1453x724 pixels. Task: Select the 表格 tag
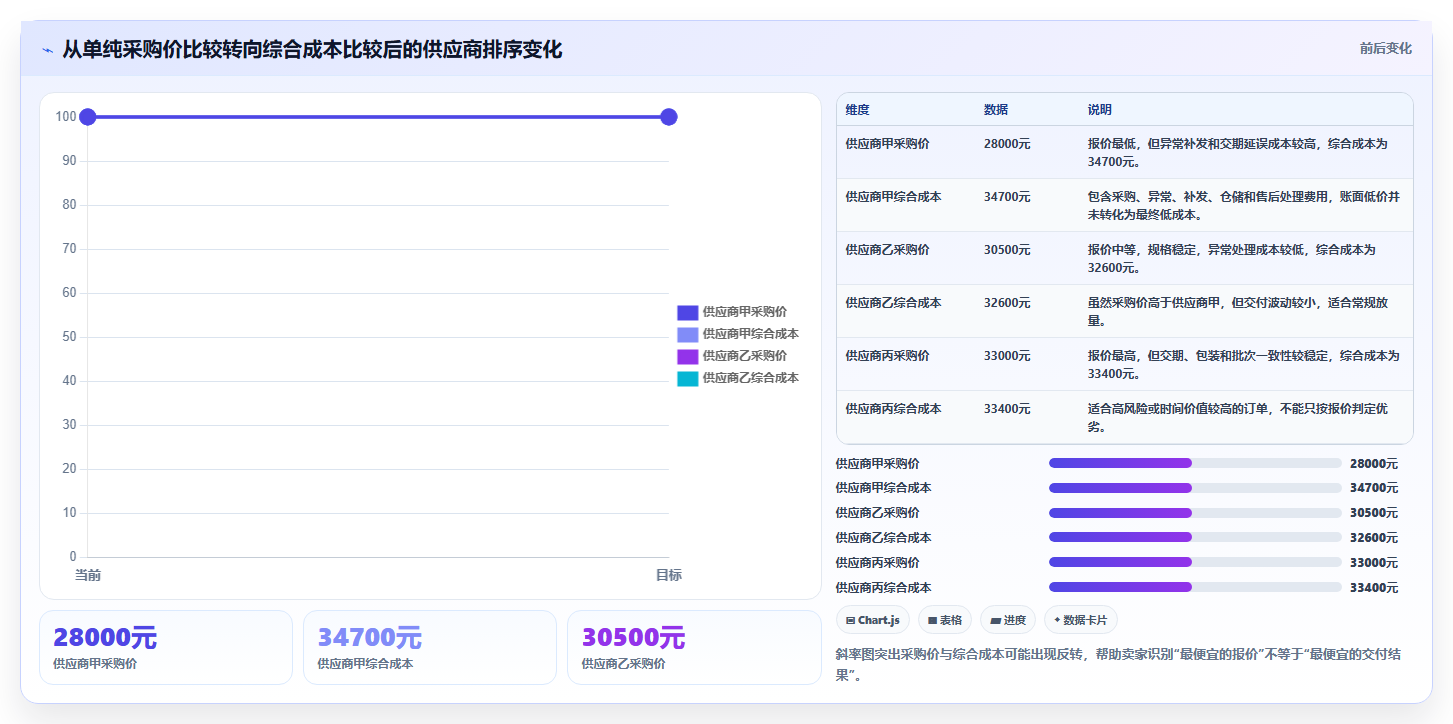944,620
